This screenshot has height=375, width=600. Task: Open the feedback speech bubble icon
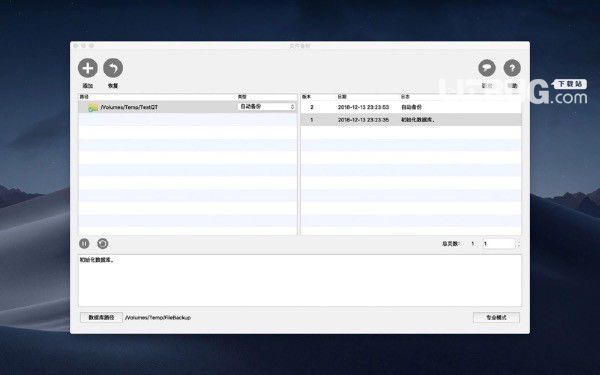487,68
